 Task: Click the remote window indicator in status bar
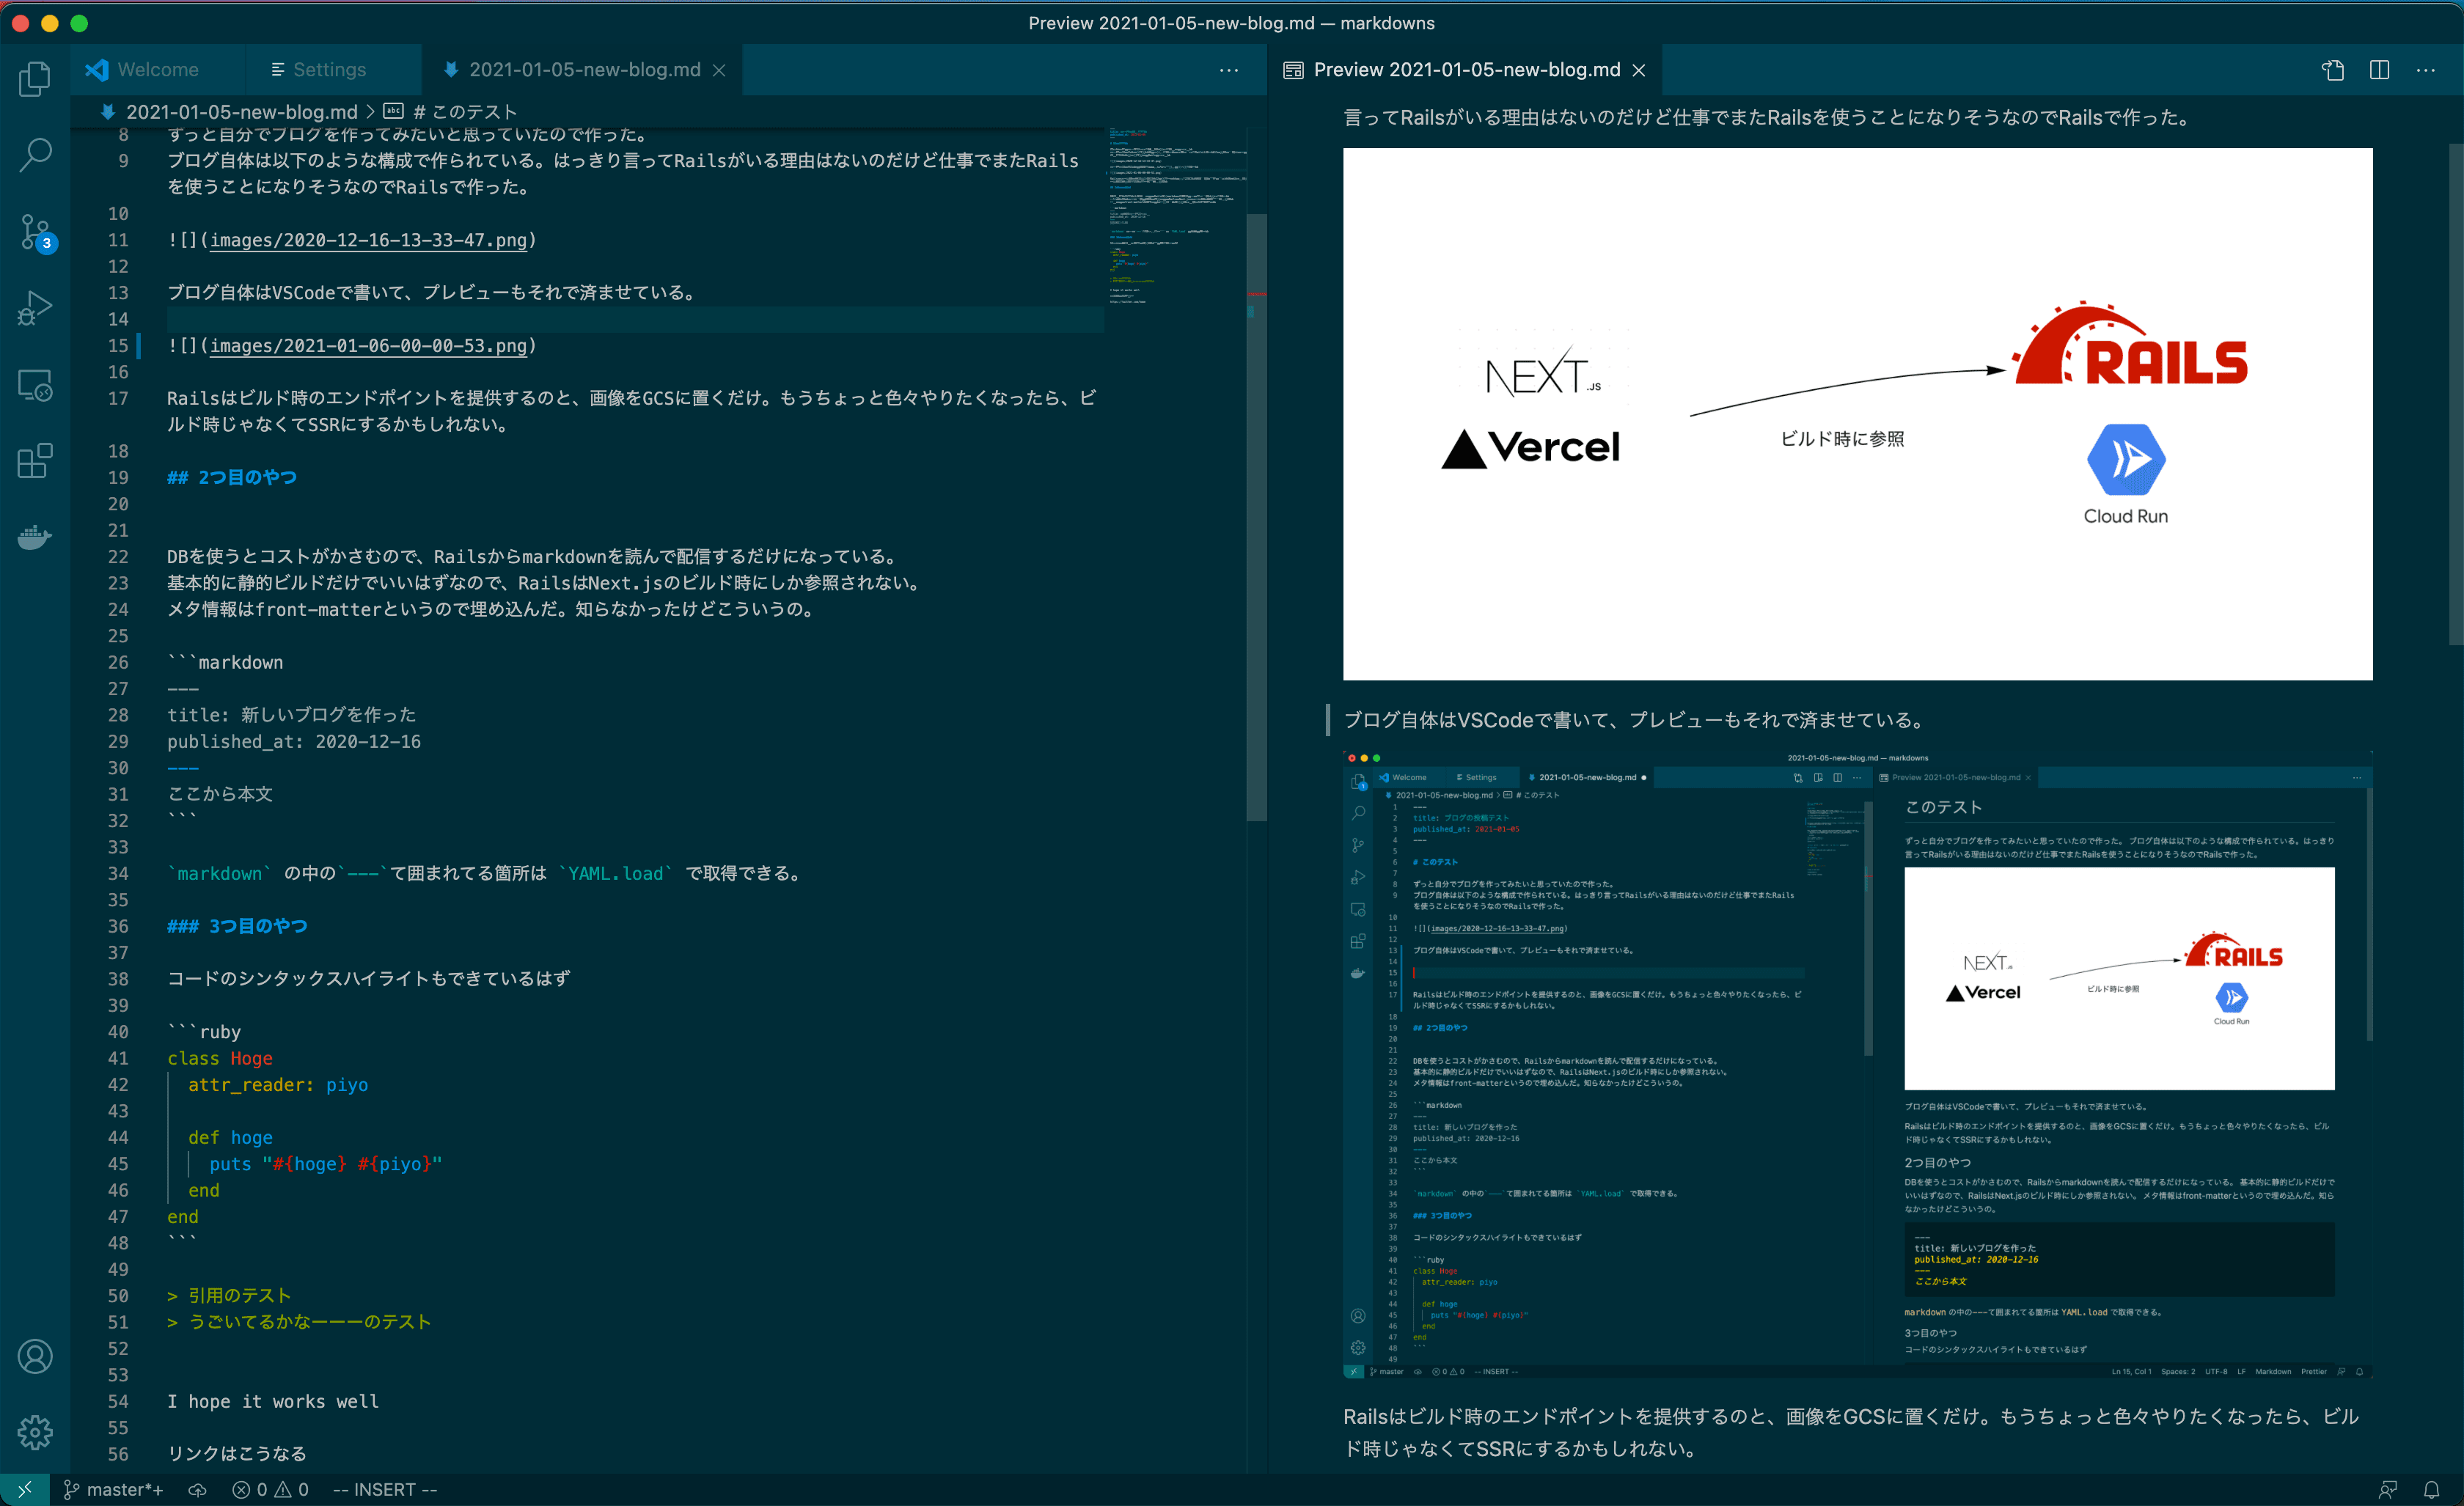(x=24, y=1489)
